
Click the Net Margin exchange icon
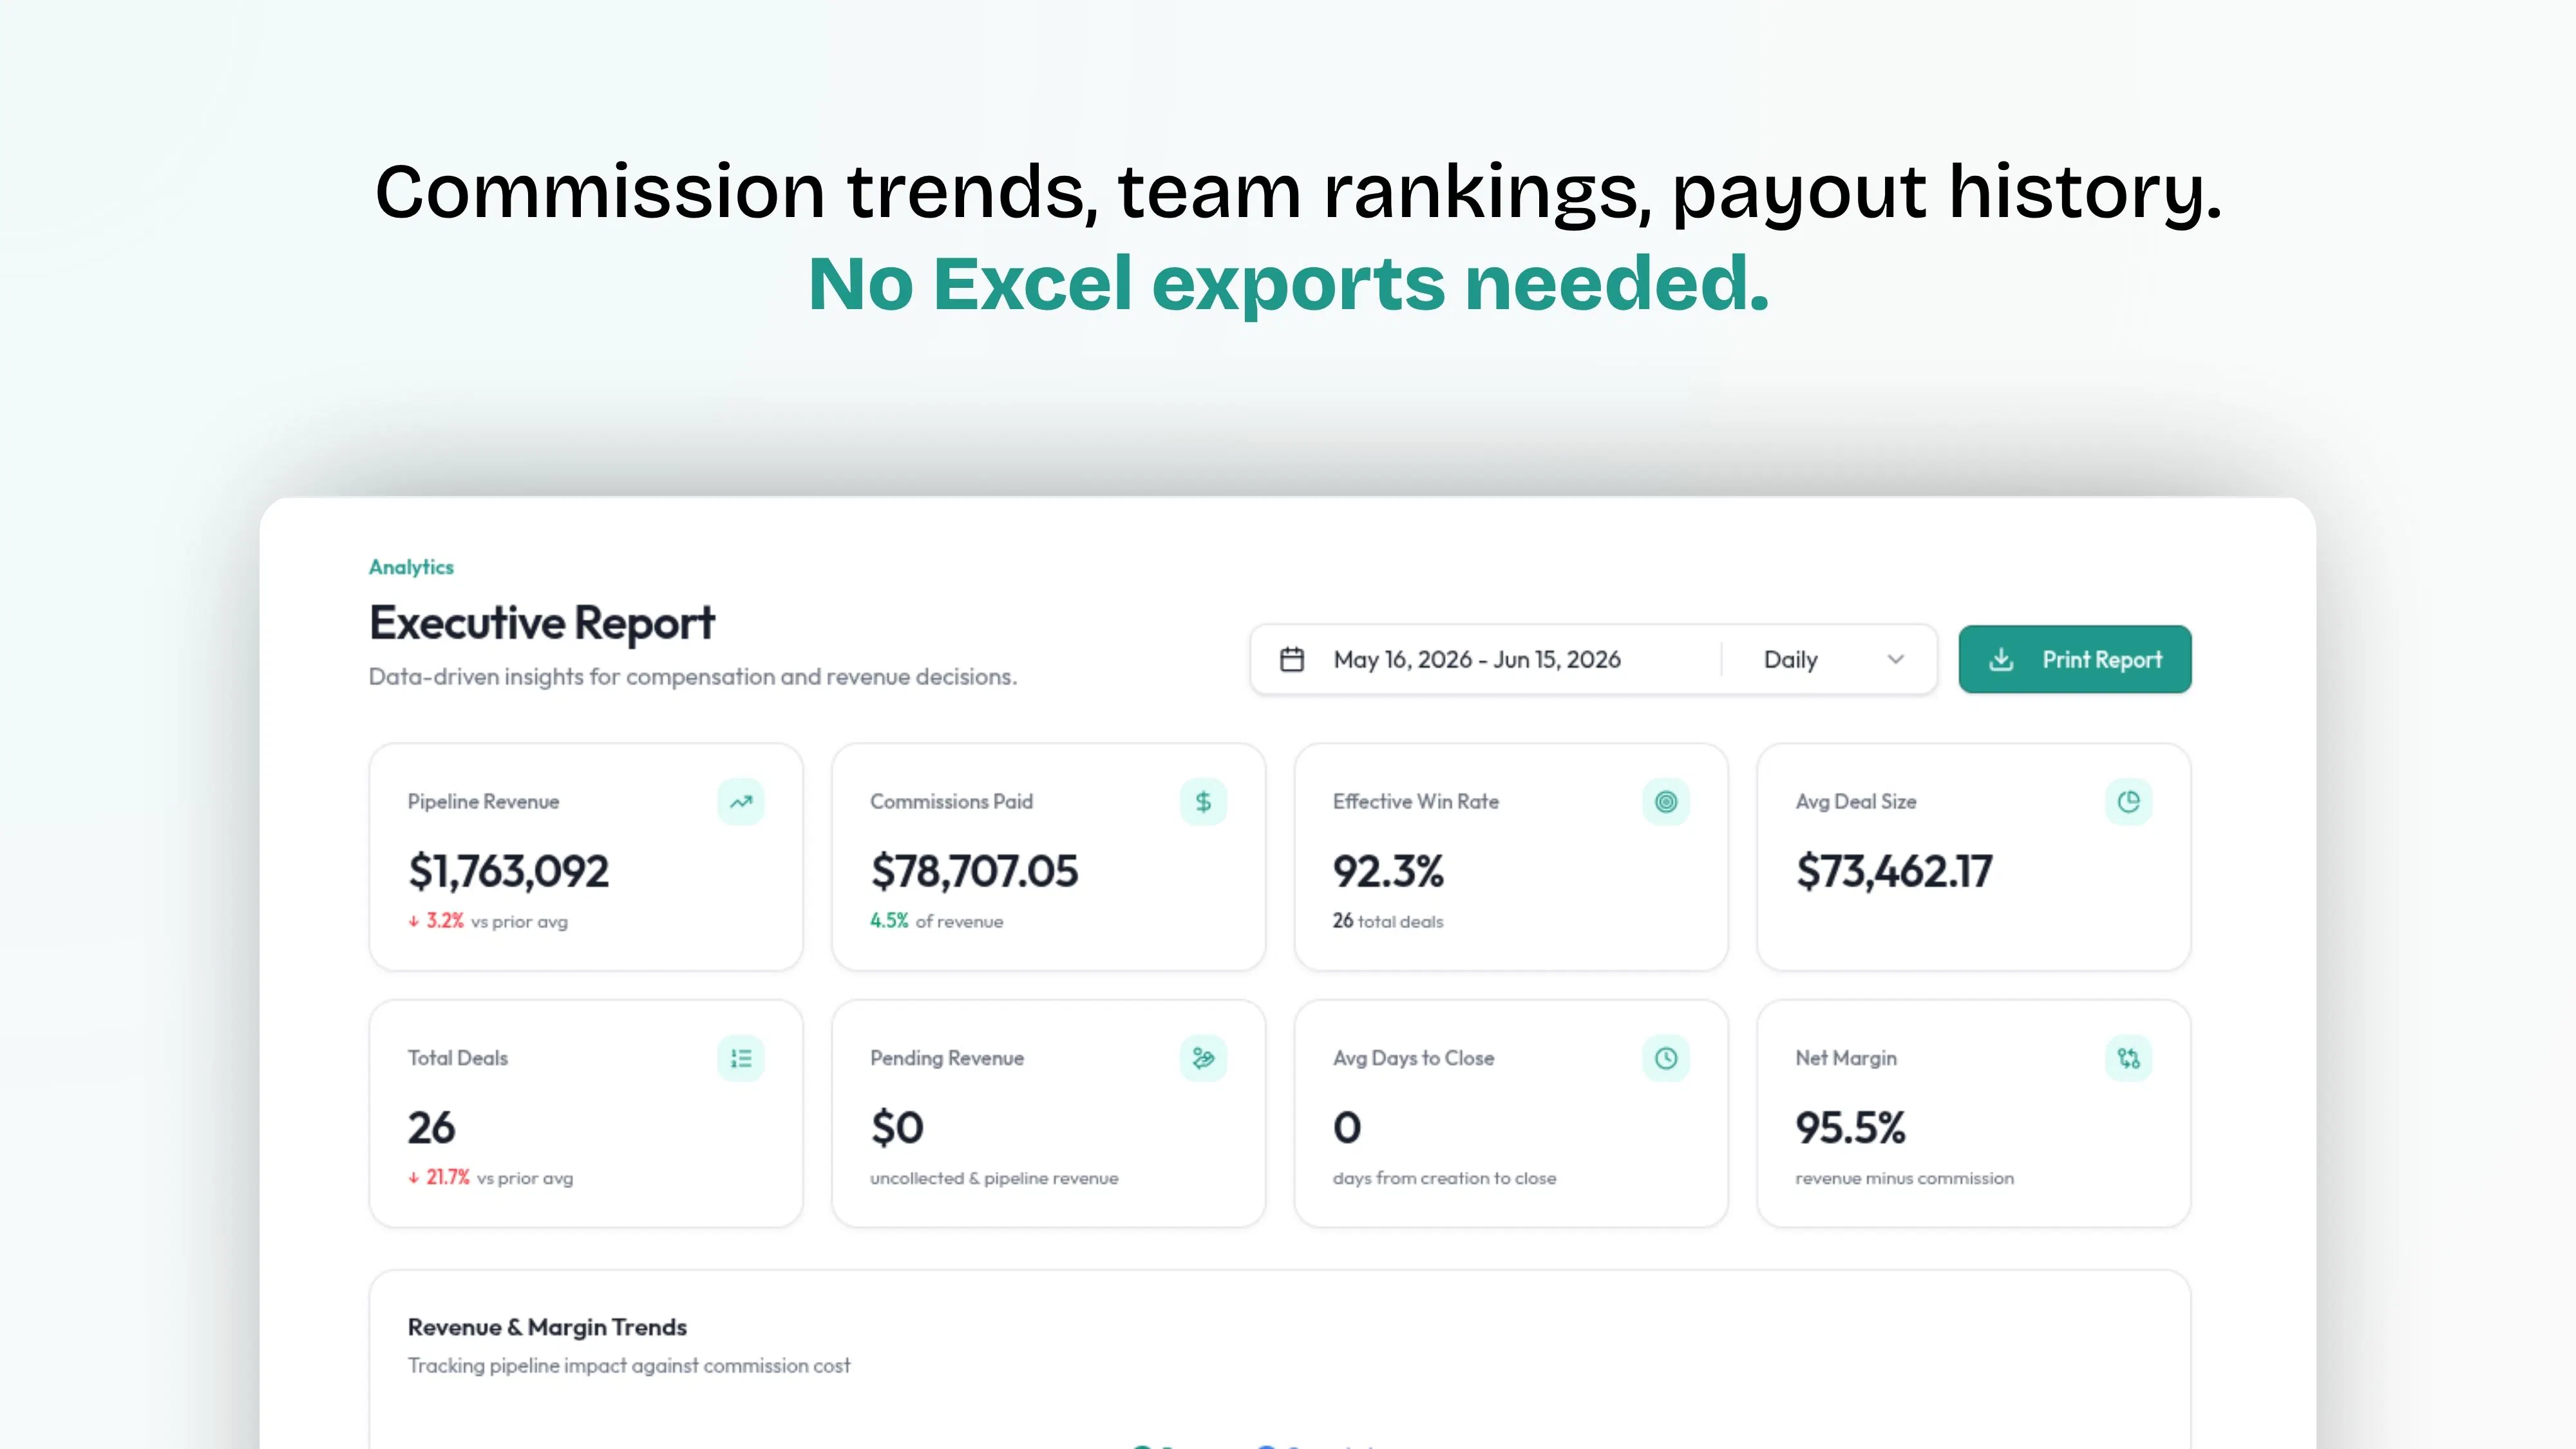(2128, 1058)
